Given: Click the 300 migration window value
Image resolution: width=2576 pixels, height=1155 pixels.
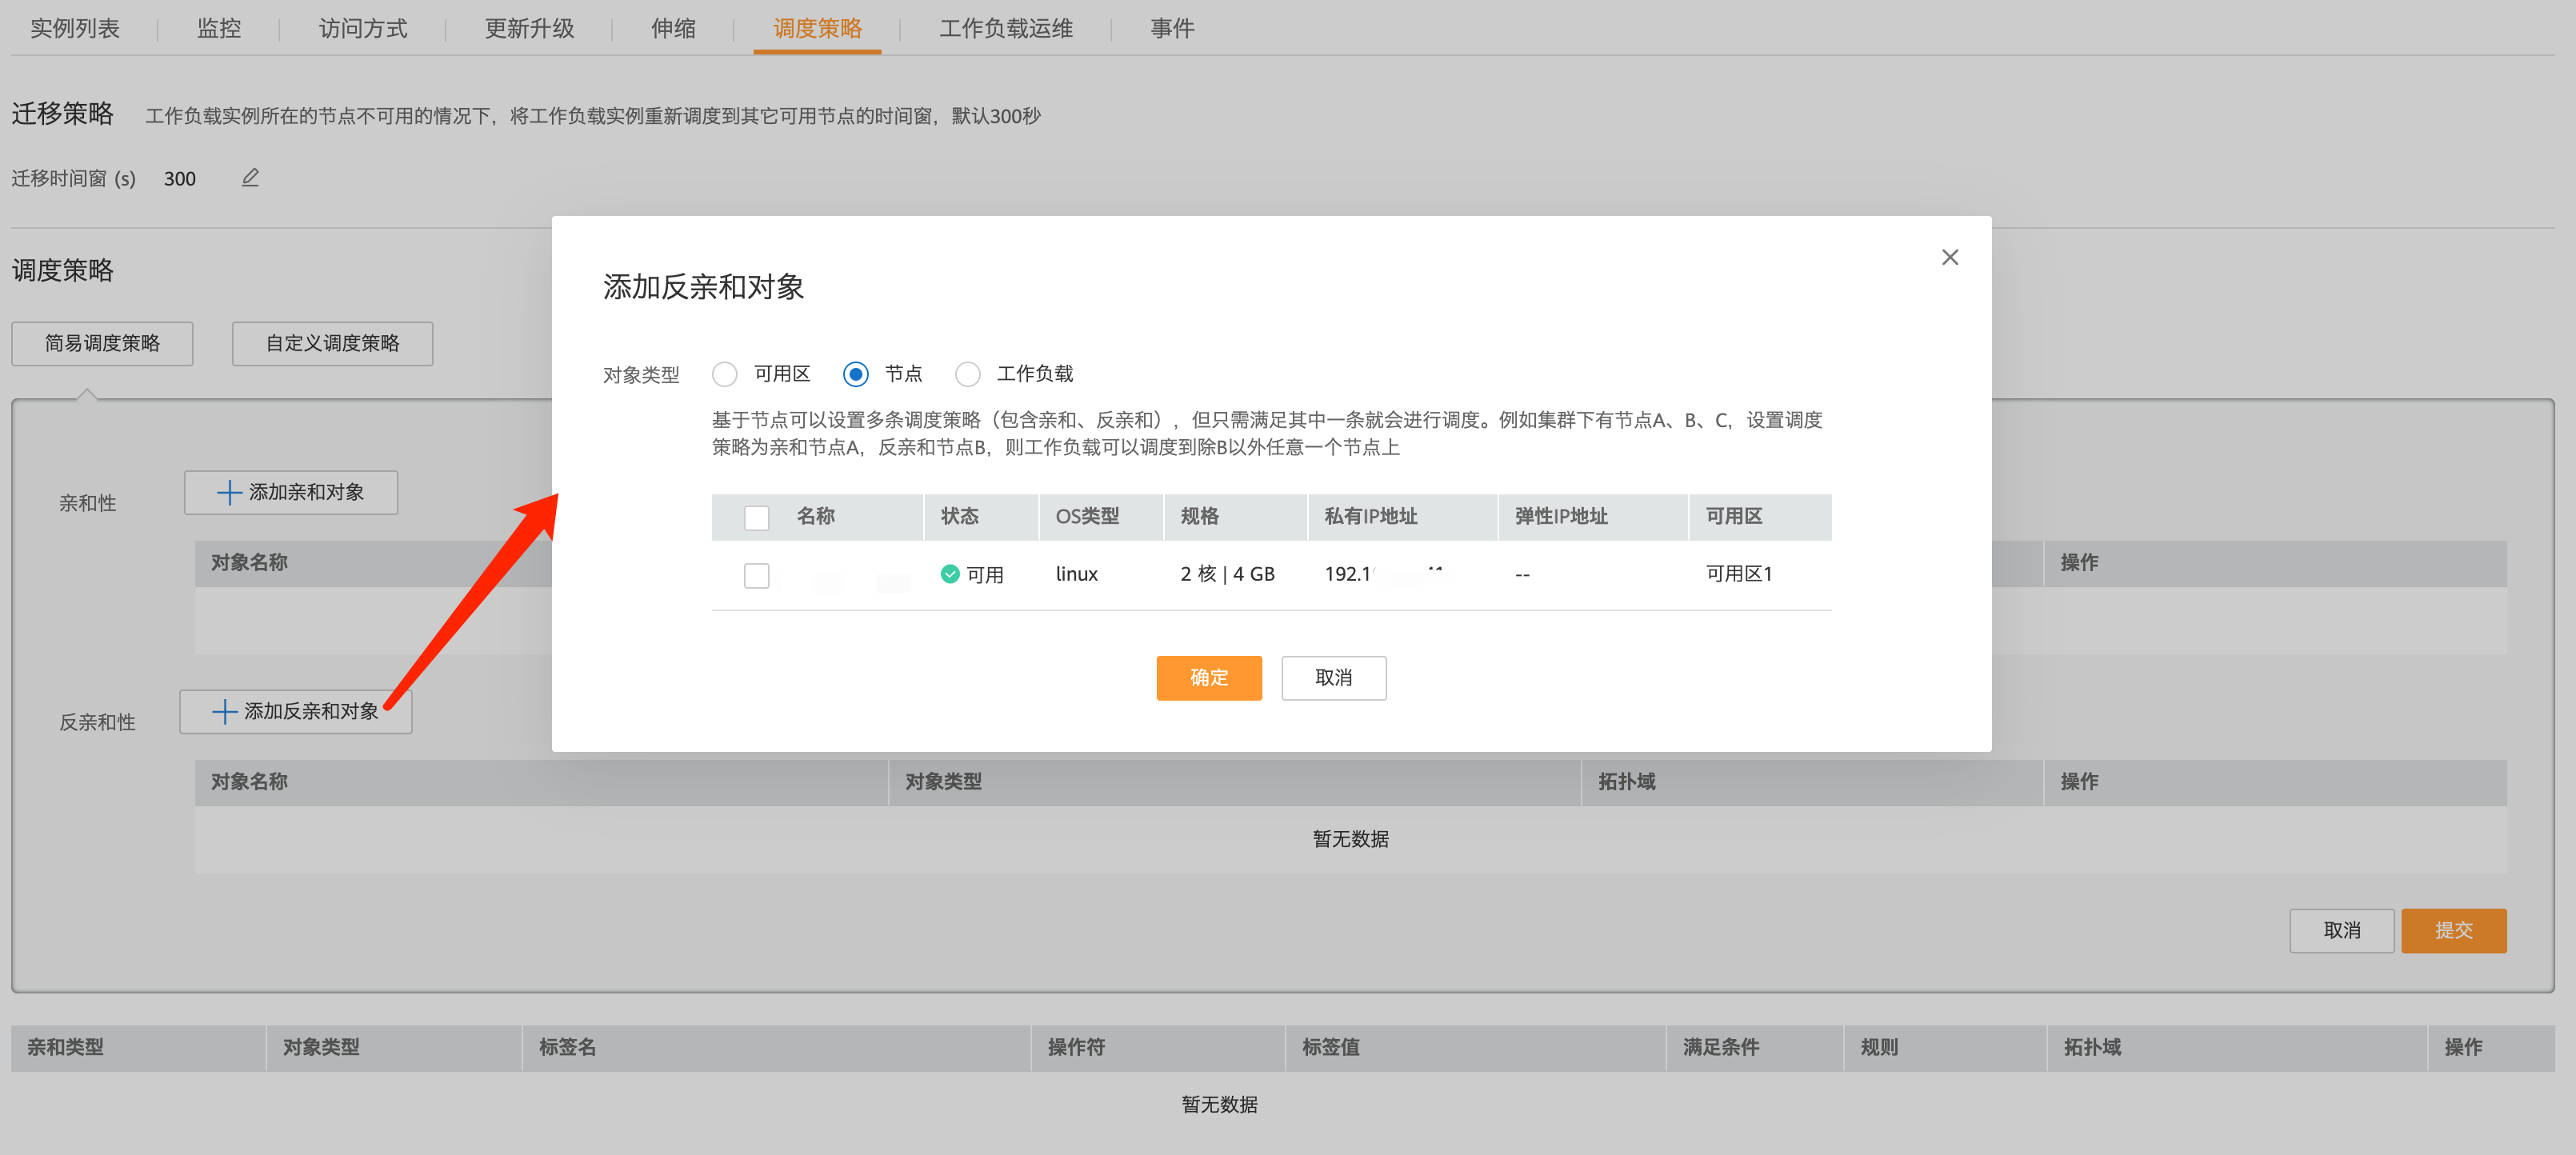Looking at the screenshot, I should [180, 179].
